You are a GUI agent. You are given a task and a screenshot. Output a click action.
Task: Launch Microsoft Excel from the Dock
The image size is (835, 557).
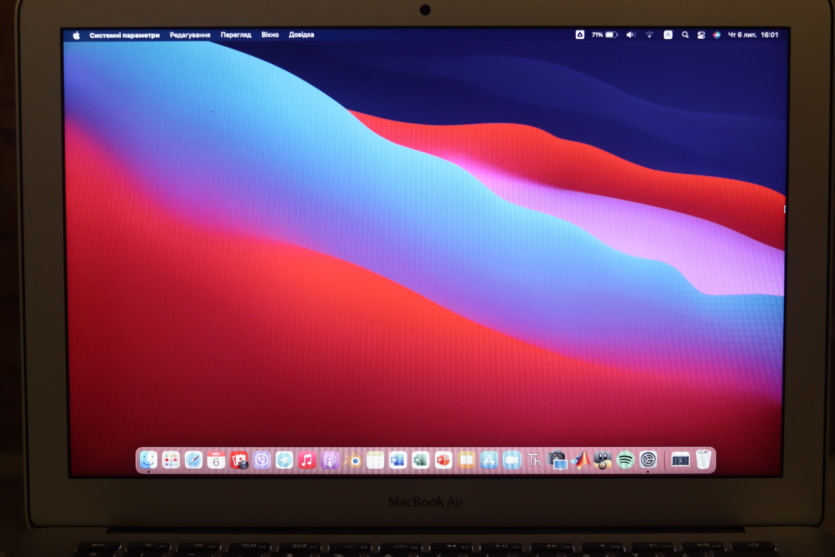[421, 460]
